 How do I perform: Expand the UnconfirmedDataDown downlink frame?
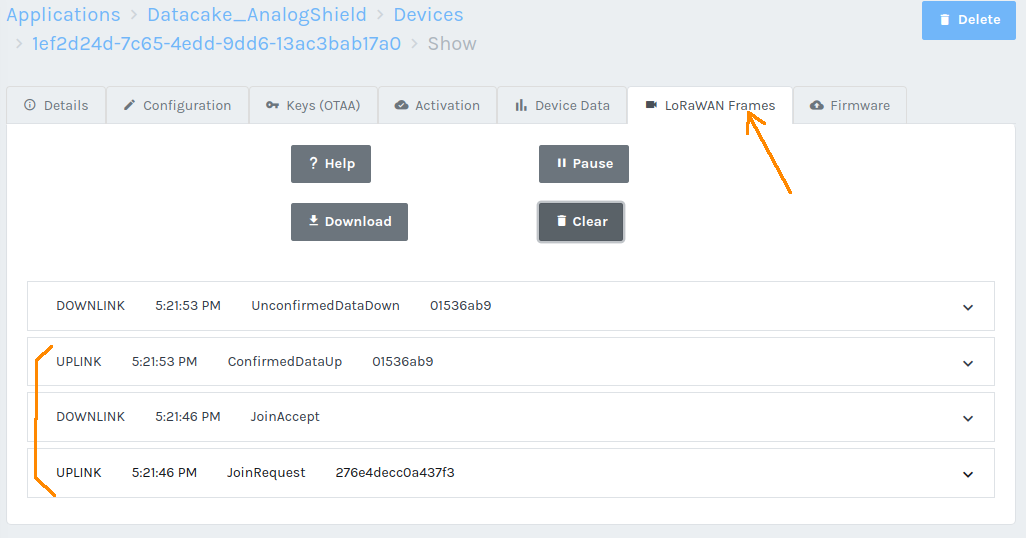pos(967,307)
